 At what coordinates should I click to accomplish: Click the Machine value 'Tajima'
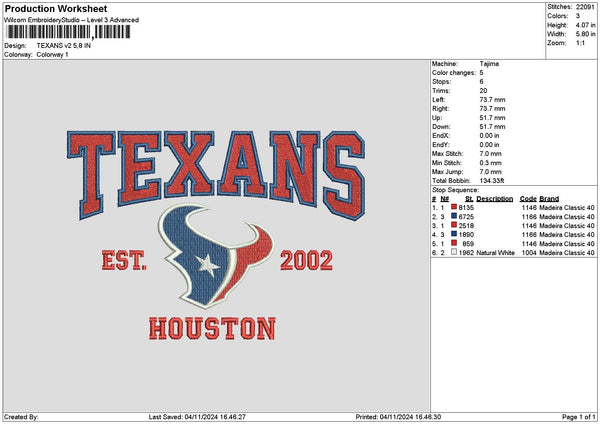pos(489,64)
